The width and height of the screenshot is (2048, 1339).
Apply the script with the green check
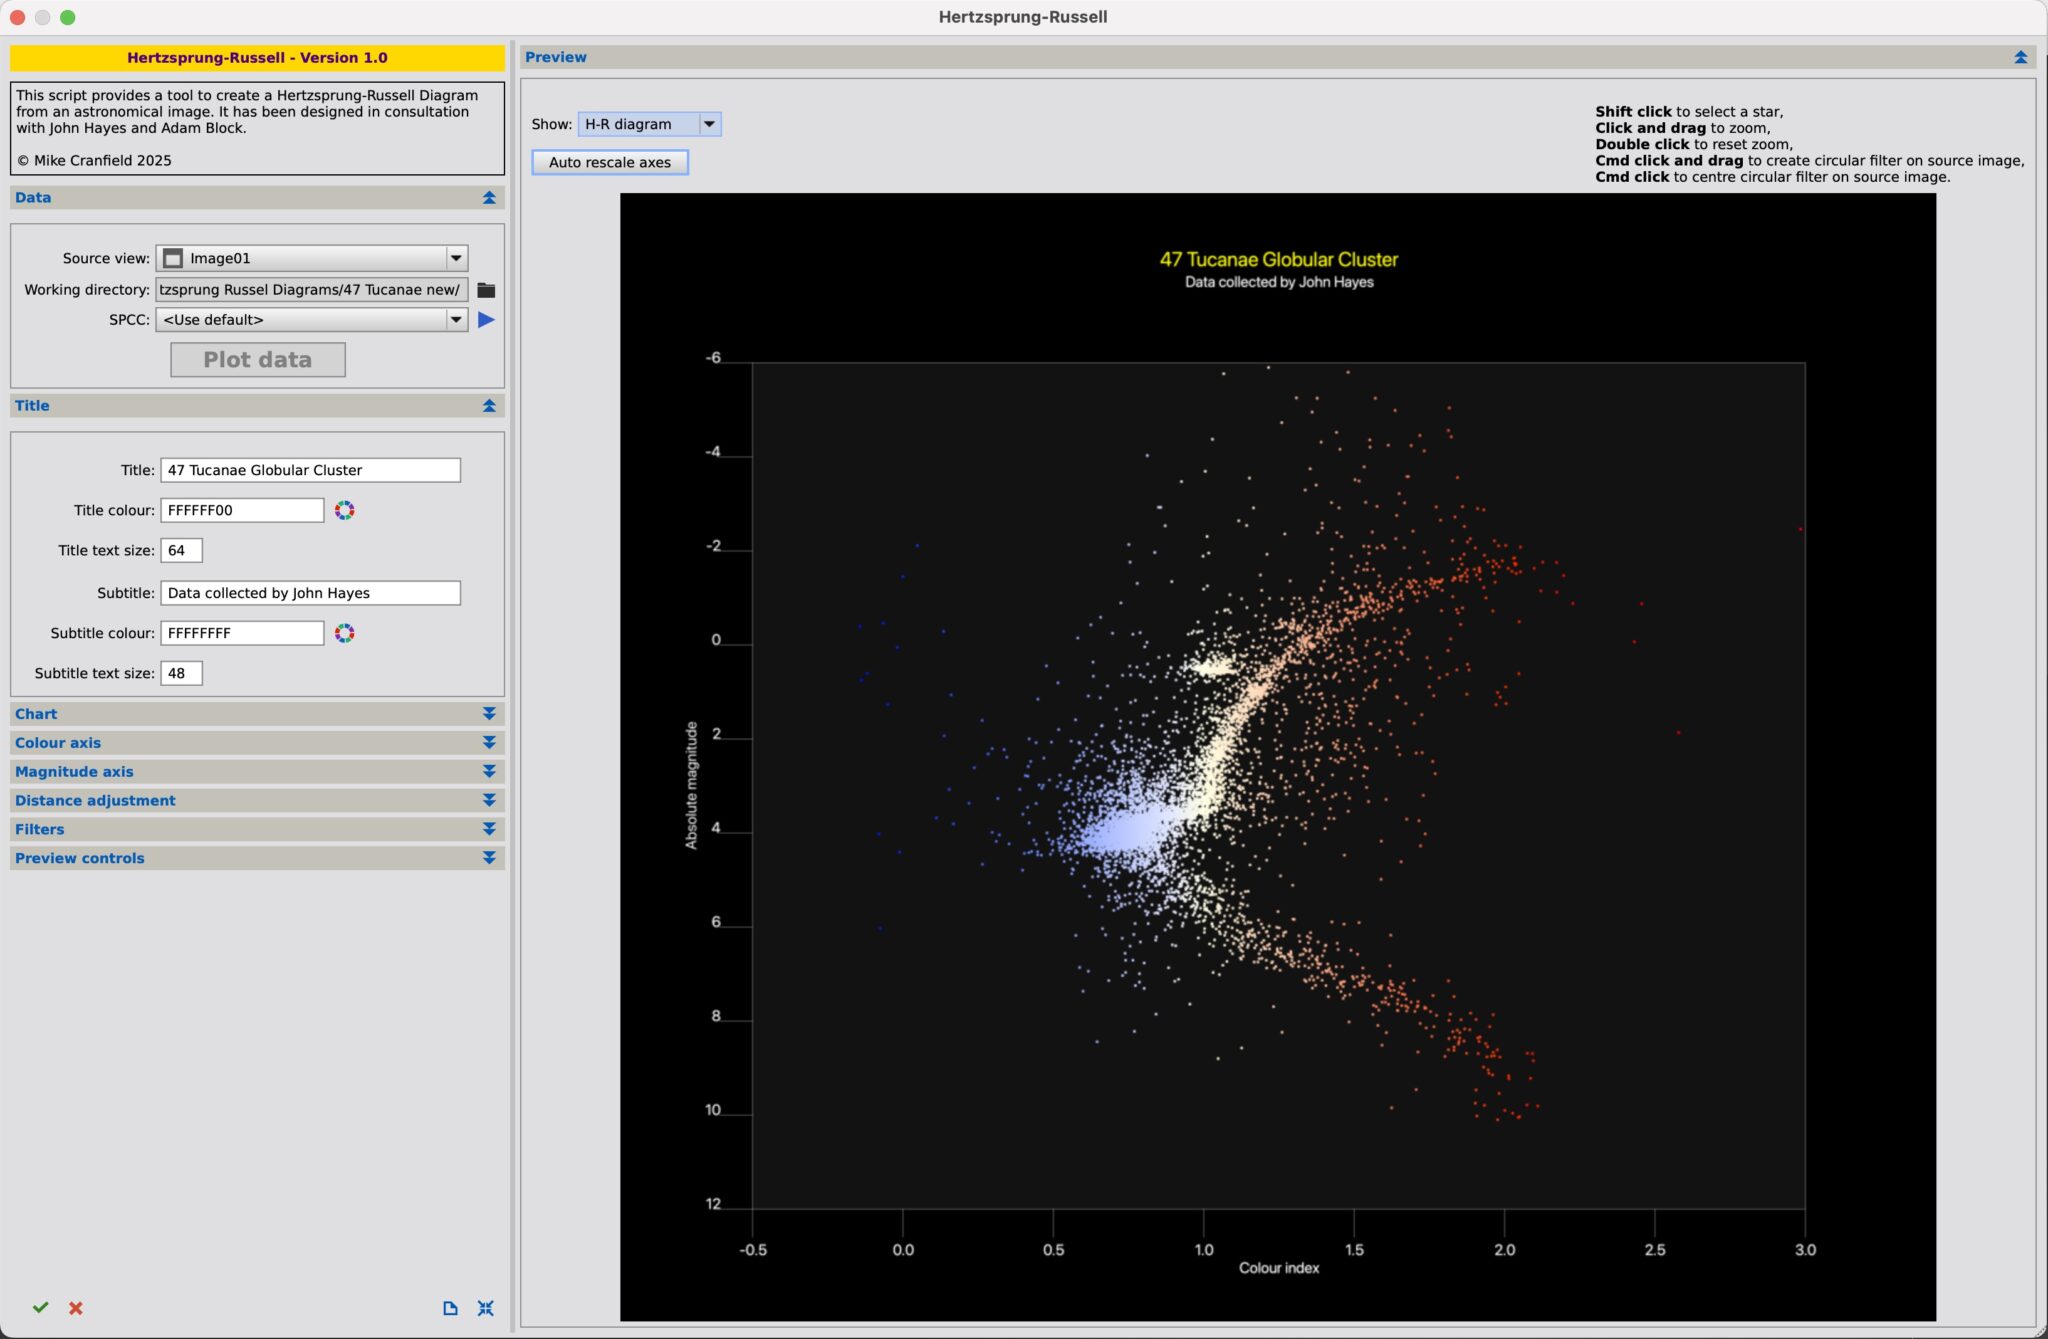(x=41, y=1307)
